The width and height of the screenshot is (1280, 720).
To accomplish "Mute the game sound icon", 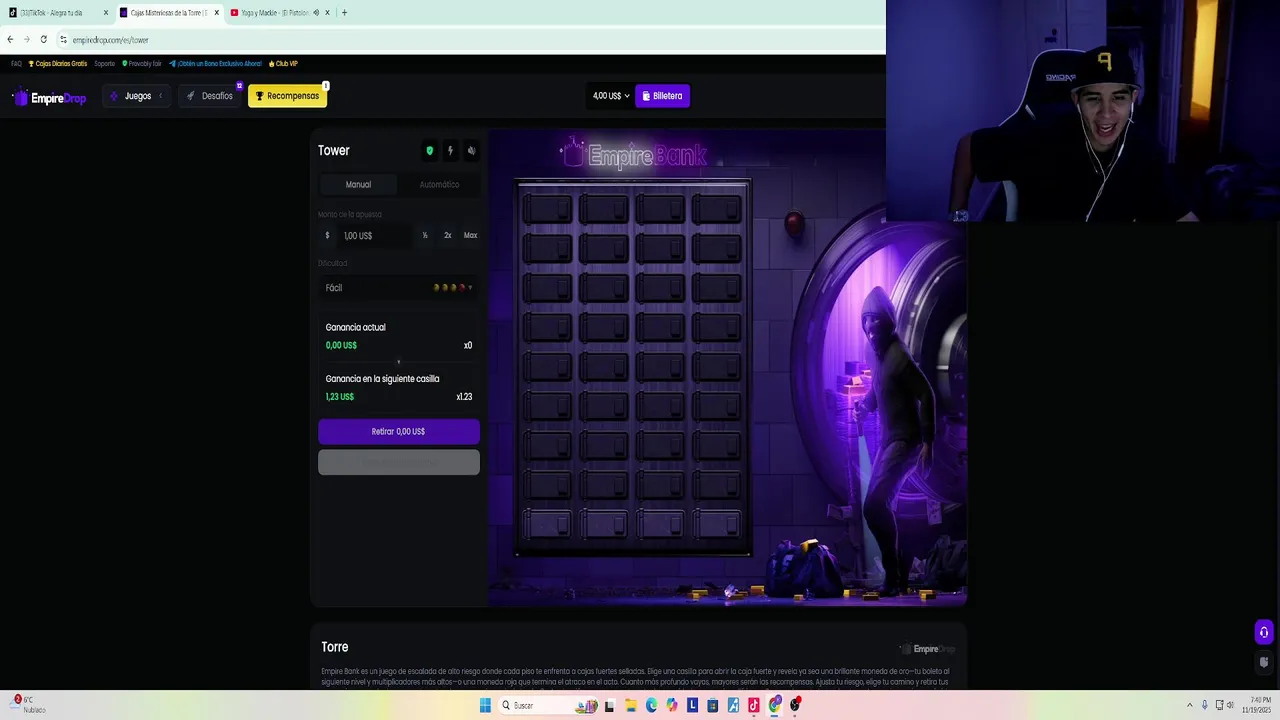I will 471,151.
